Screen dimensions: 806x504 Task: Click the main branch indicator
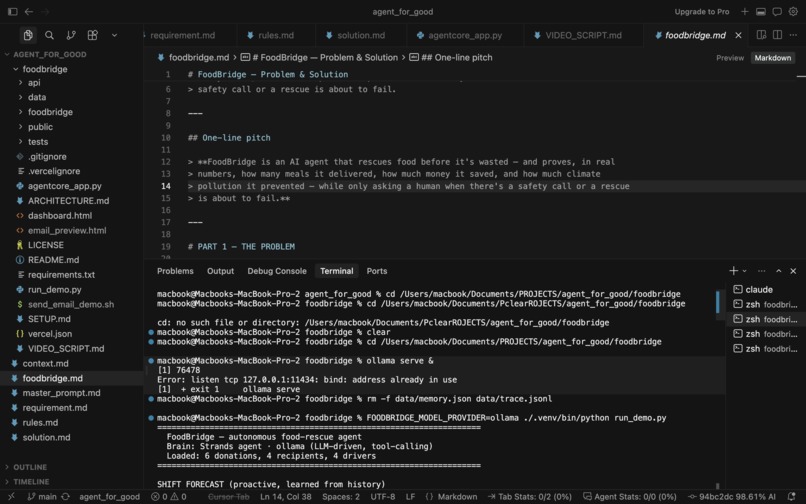[42, 497]
